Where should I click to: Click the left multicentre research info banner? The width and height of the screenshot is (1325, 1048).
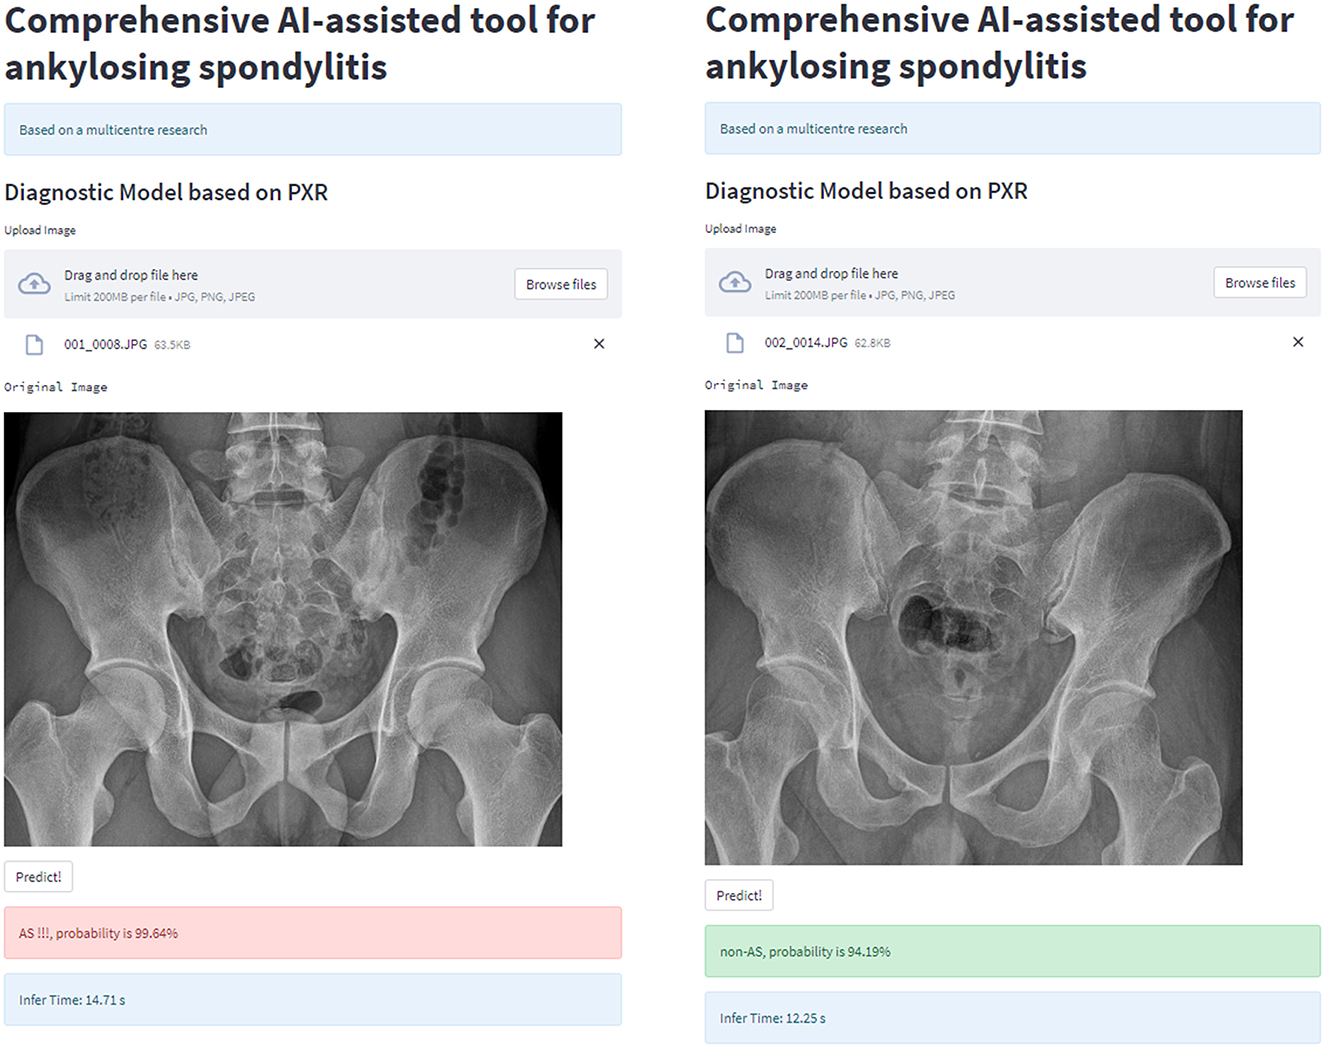pos(313,129)
